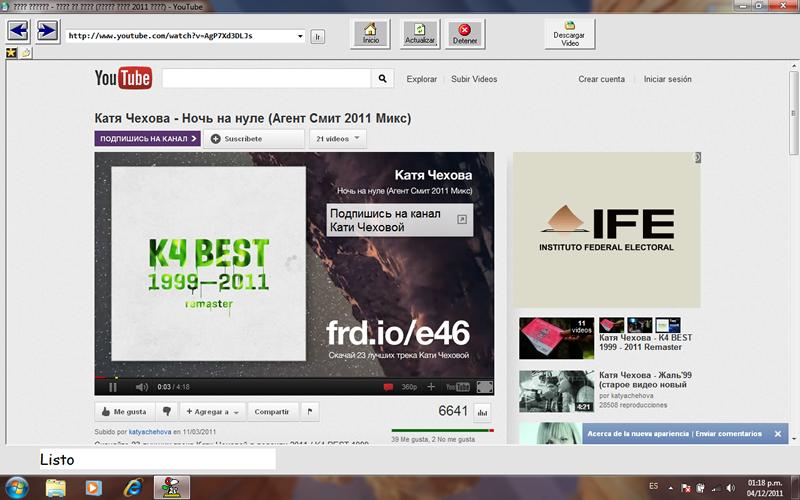Expand the 21 videos dropdown
800x500 pixels.
point(337,139)
